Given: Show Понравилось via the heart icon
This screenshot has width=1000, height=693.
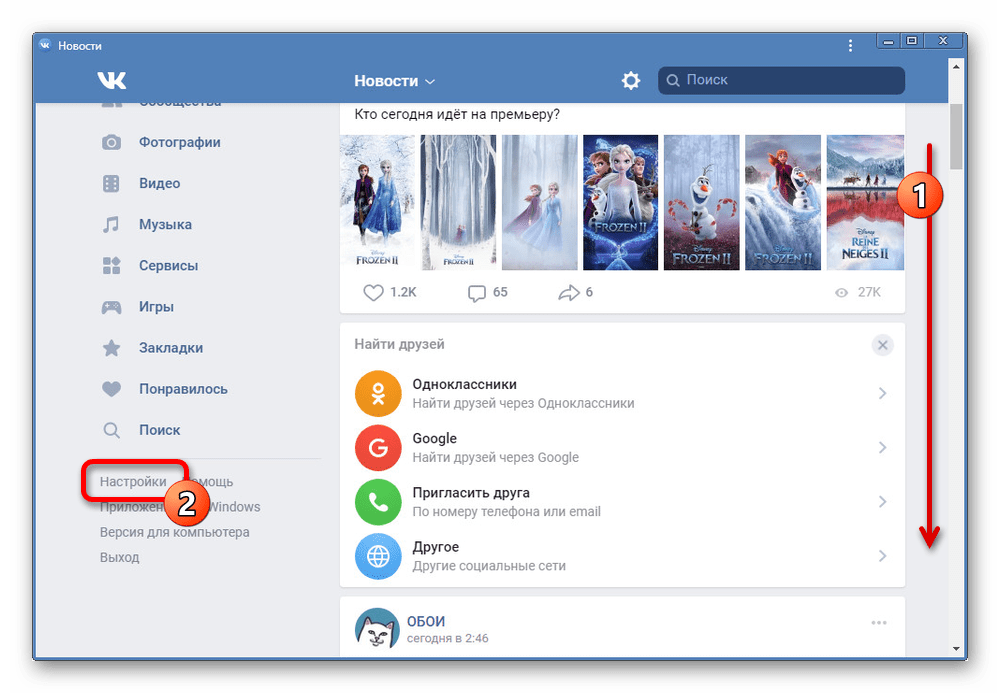Looking at the screenshot, I should 111,389.
